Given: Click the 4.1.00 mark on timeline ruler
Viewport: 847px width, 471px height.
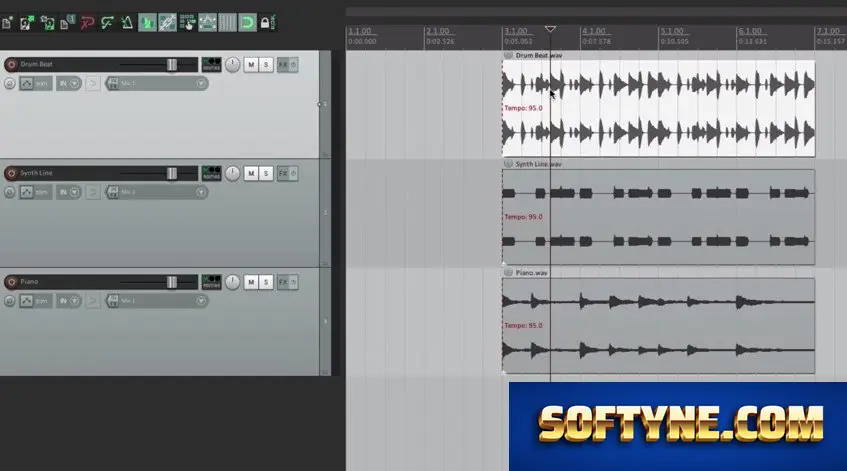Looking at the screenshot, I should point(594,31).
